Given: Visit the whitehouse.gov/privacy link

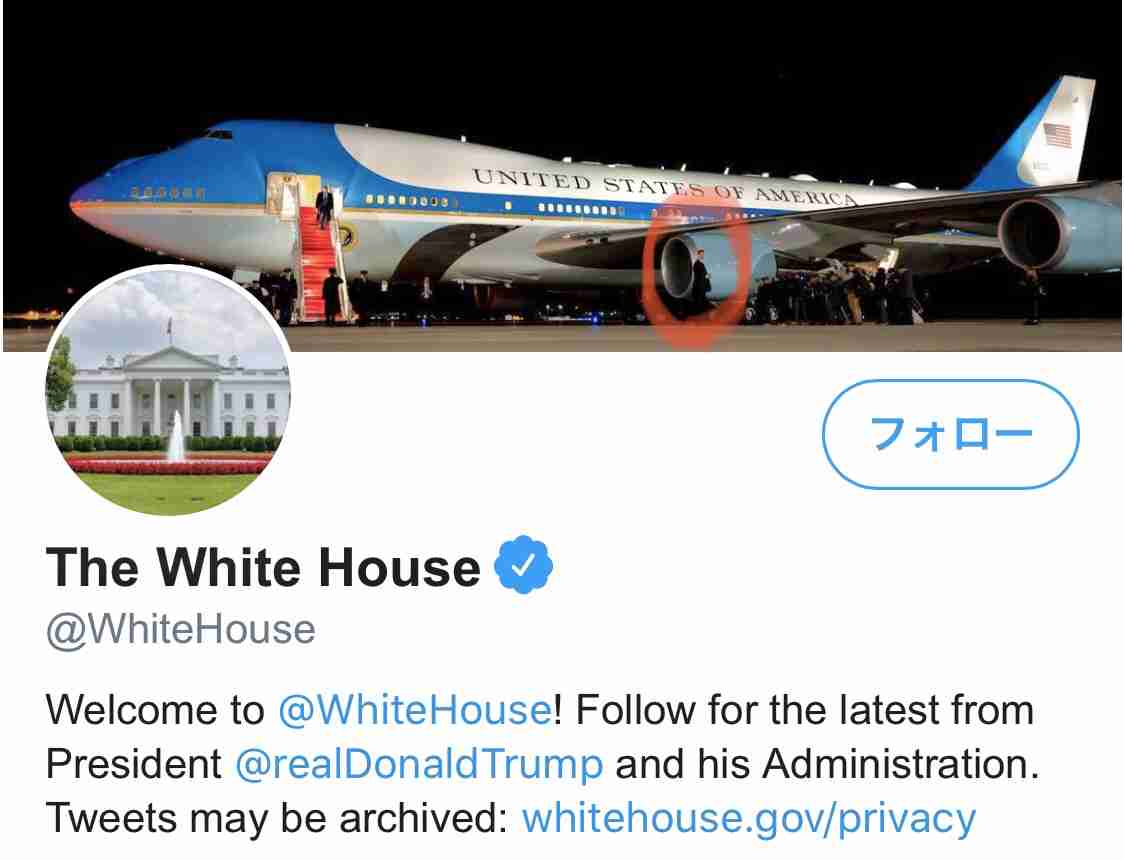Looking at the screenshot, I should (748, 818).
